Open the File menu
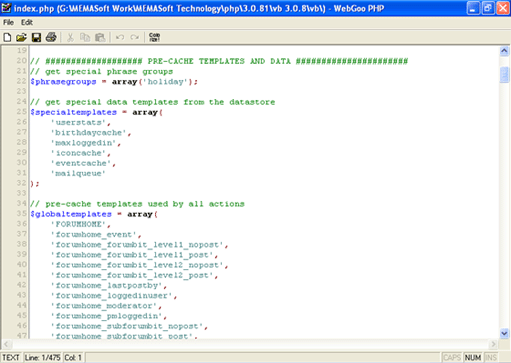Image resolution: width=511 pixels, height=363 pixels. point(8,22)
